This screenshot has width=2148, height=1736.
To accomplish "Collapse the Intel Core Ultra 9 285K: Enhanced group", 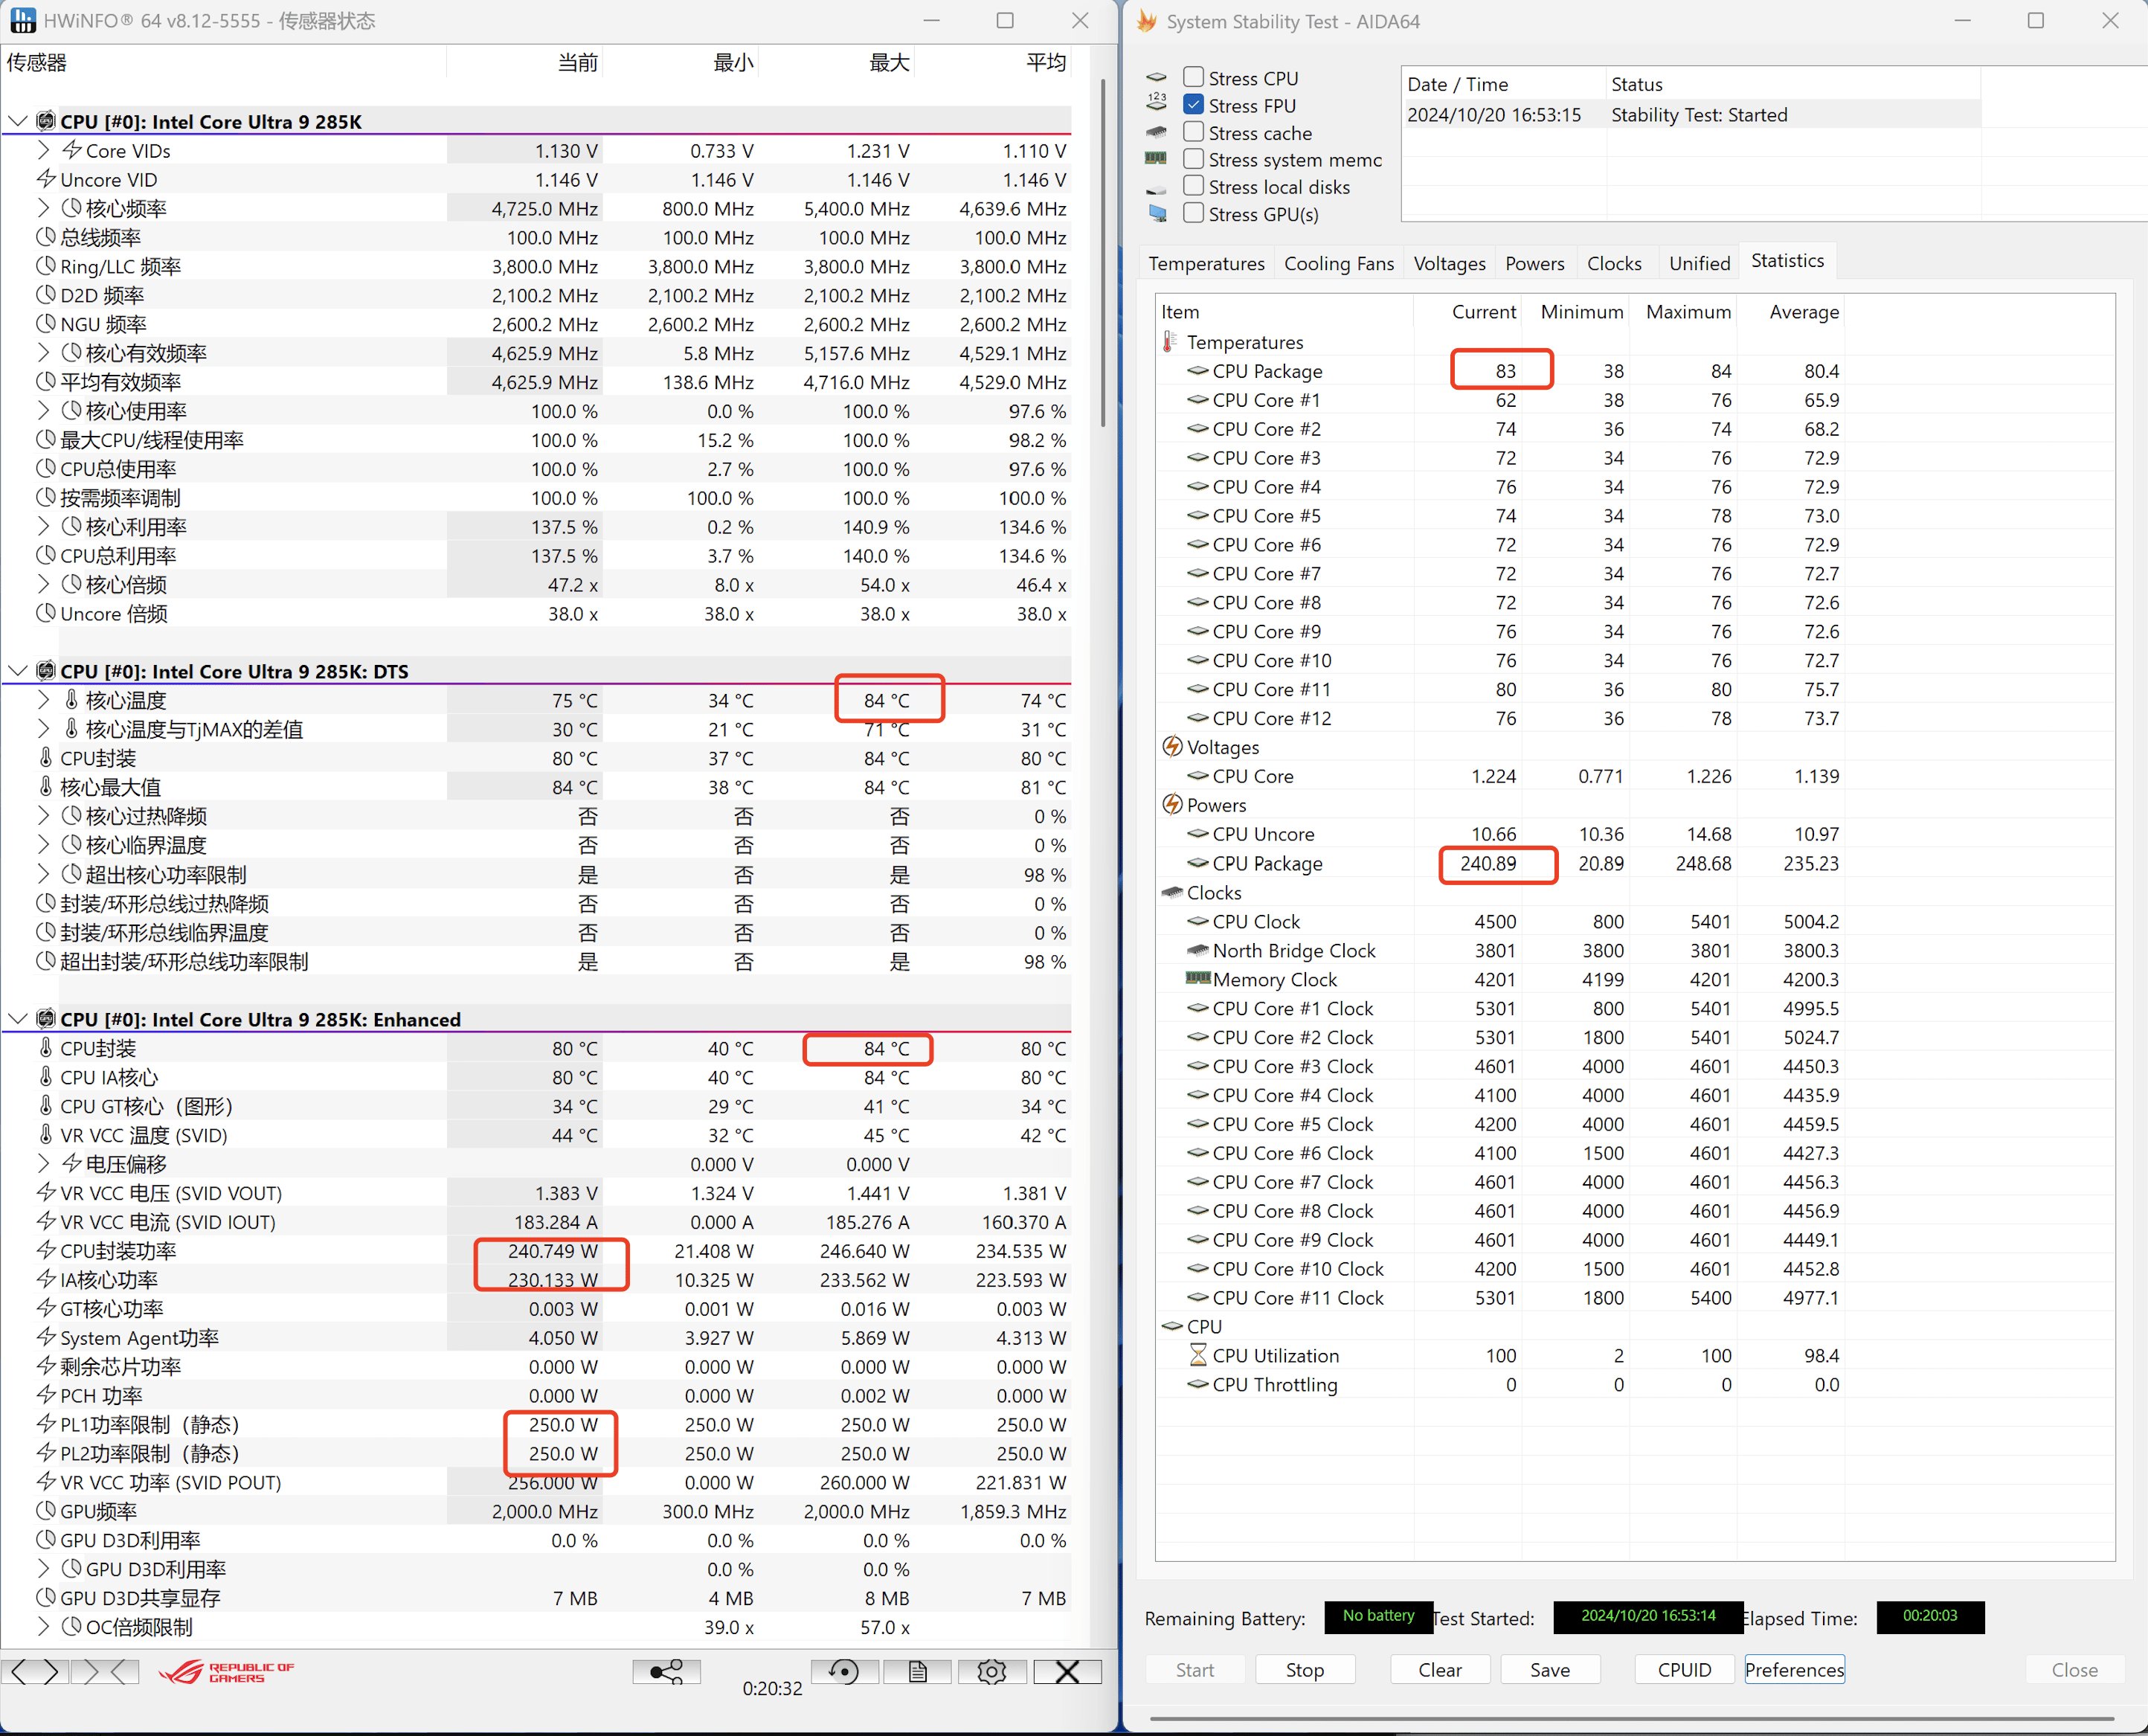I will [x=17, y=1018].
